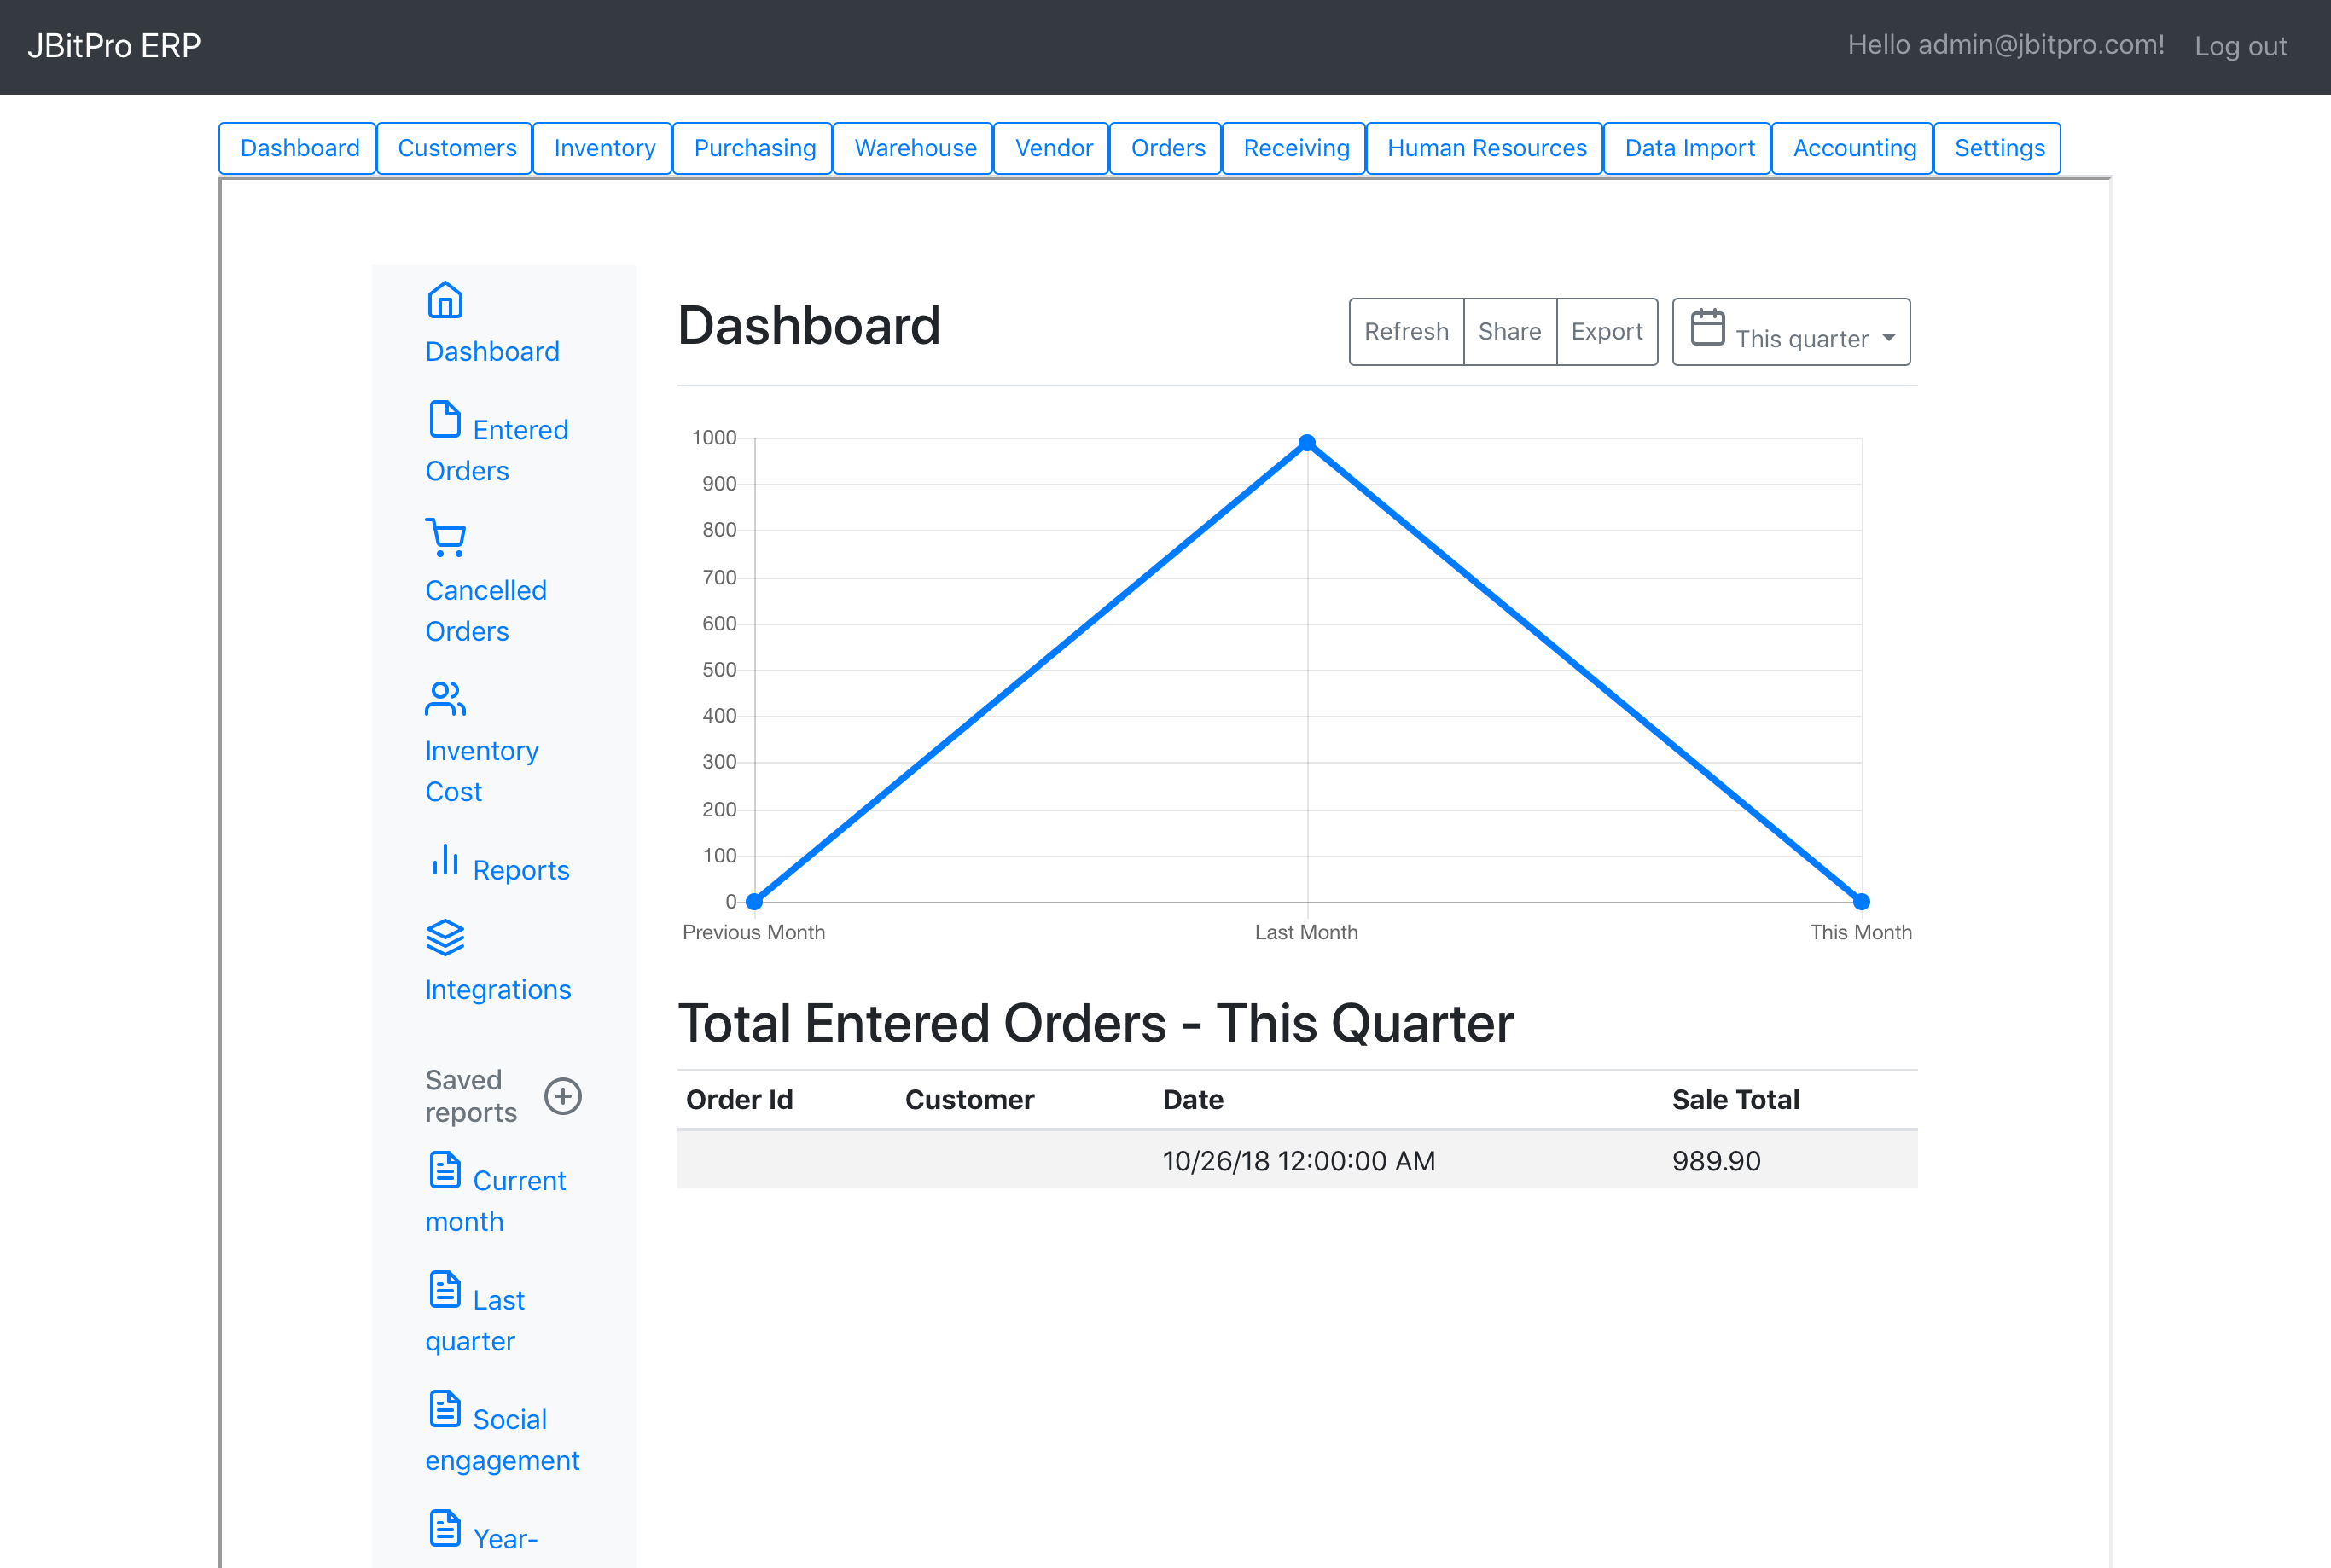Screen dimensions: 2331x1568
Task: Click the document icon beside Social engagement
Action: [x=445, y=1409]
